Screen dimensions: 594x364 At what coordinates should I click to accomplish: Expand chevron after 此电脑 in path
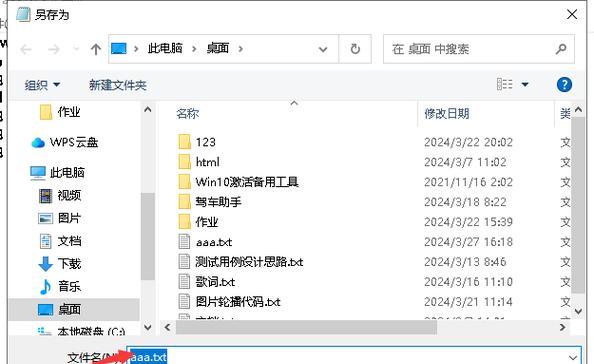point(194,49)
